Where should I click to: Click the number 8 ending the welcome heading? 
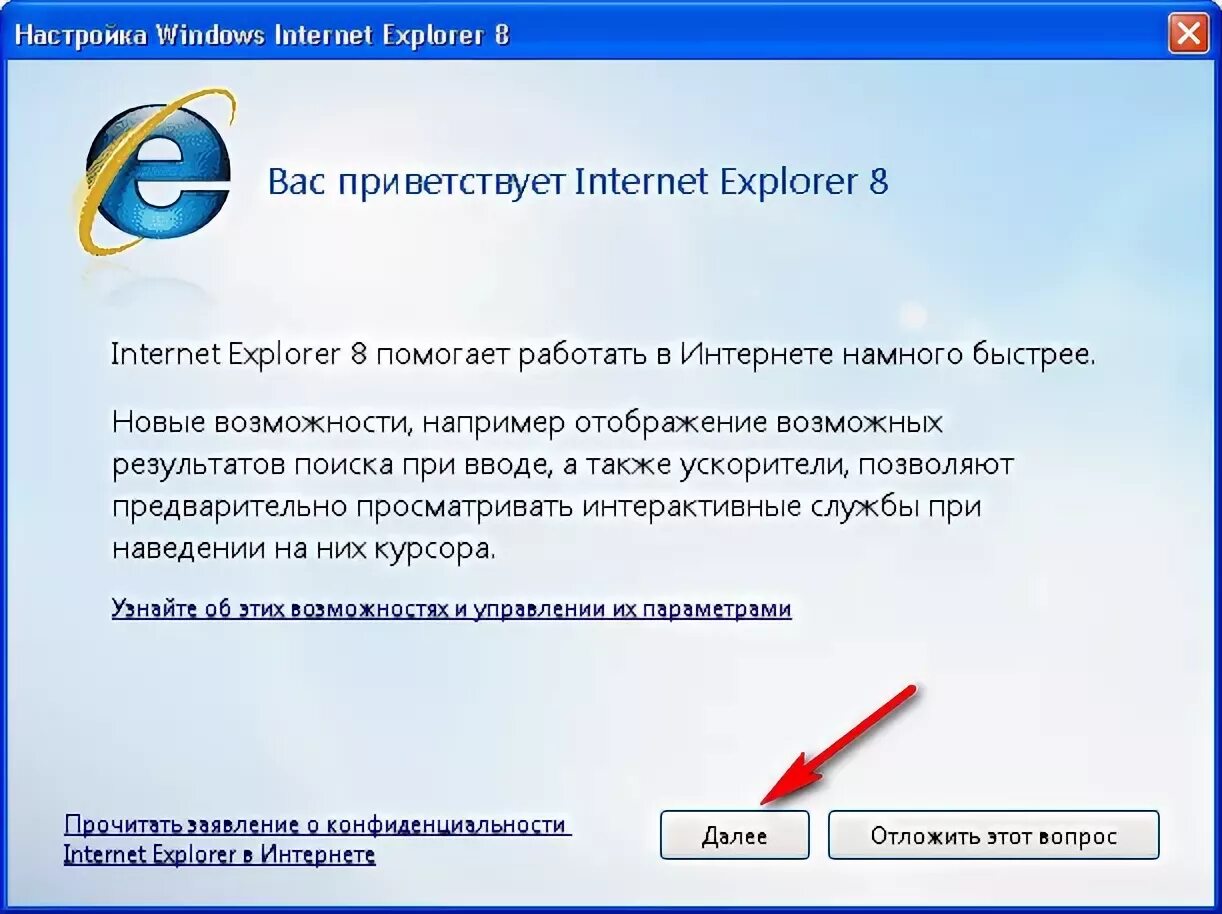[878, 182]
